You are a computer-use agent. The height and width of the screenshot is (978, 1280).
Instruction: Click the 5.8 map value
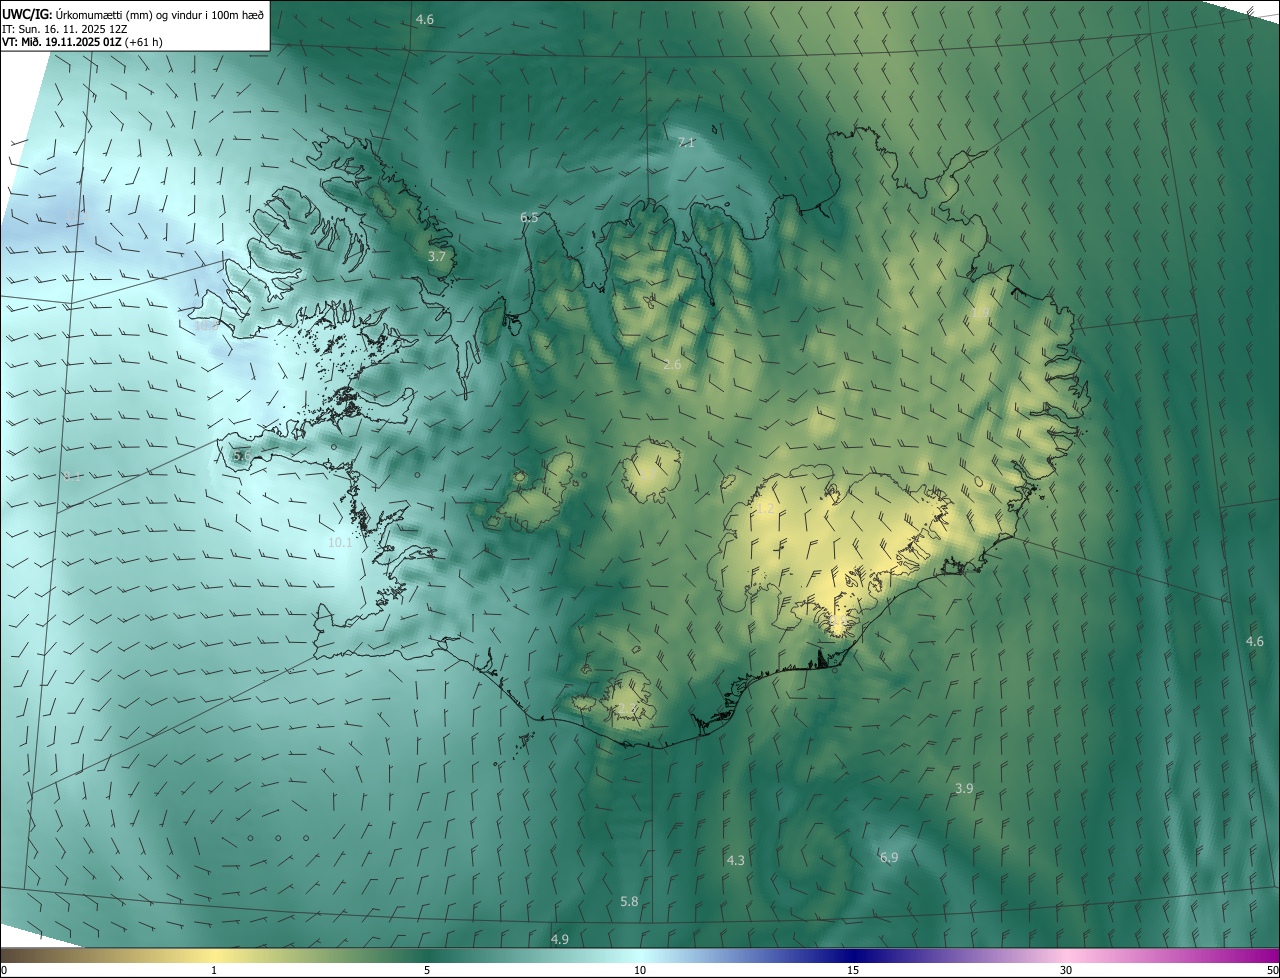tap(629, 902)
